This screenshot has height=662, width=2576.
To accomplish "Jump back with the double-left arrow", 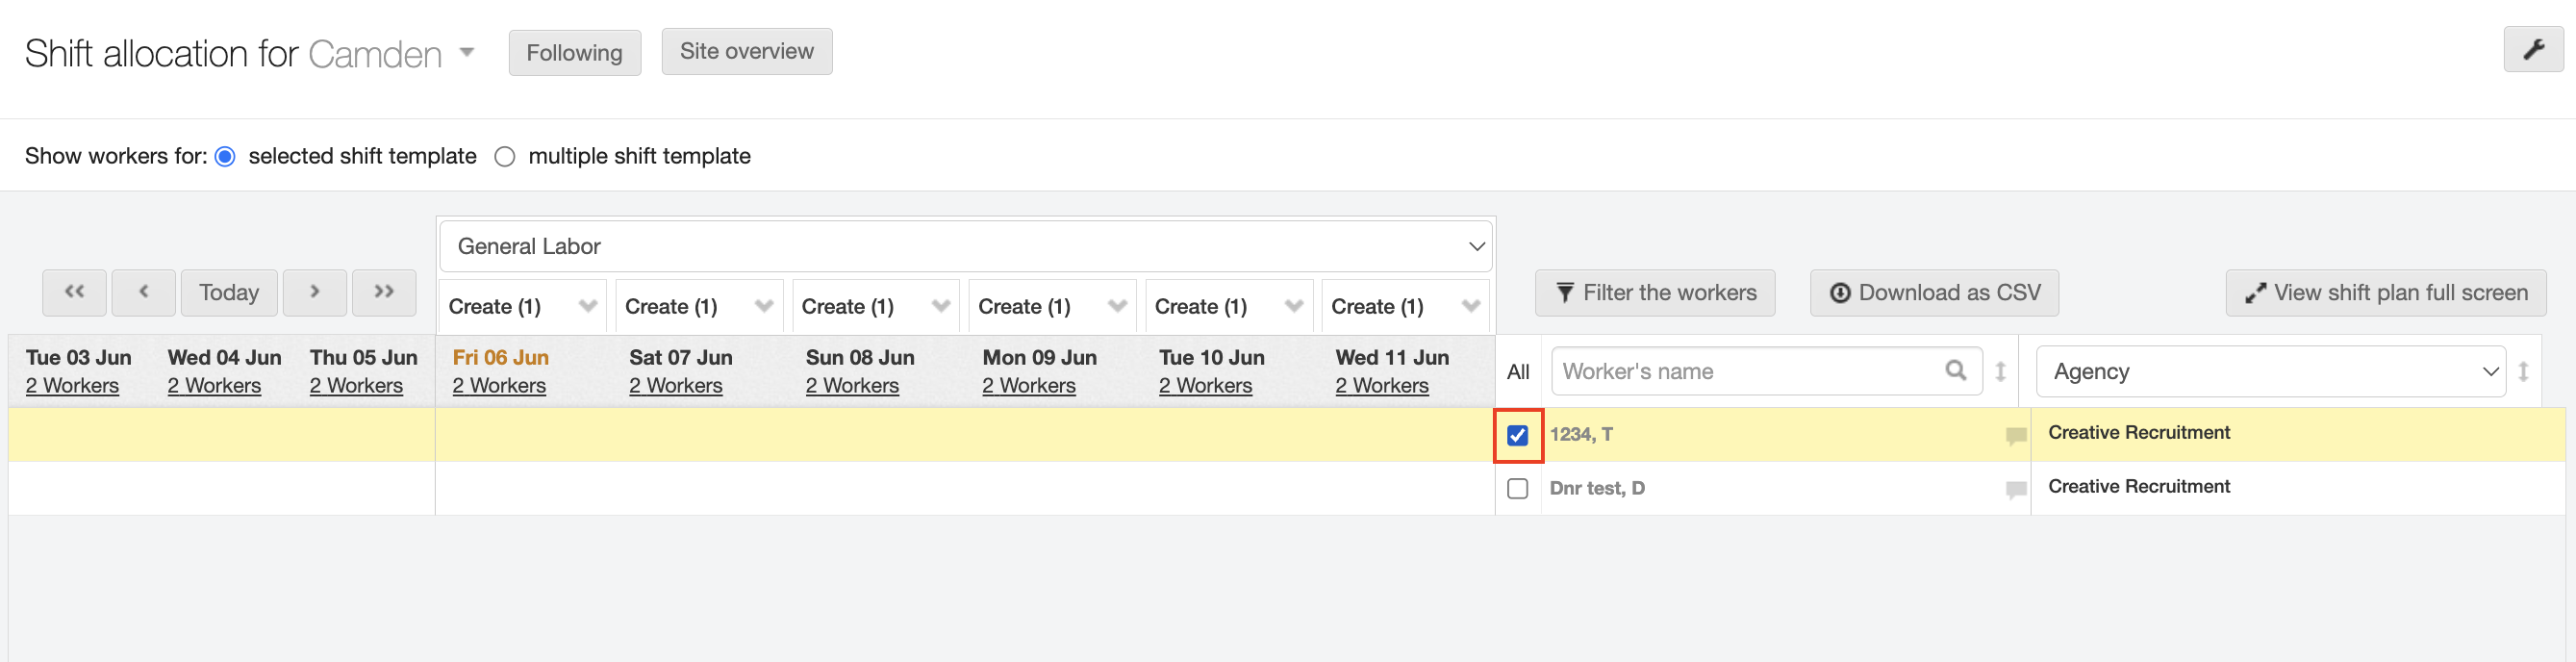I will [x=74, y=292].
